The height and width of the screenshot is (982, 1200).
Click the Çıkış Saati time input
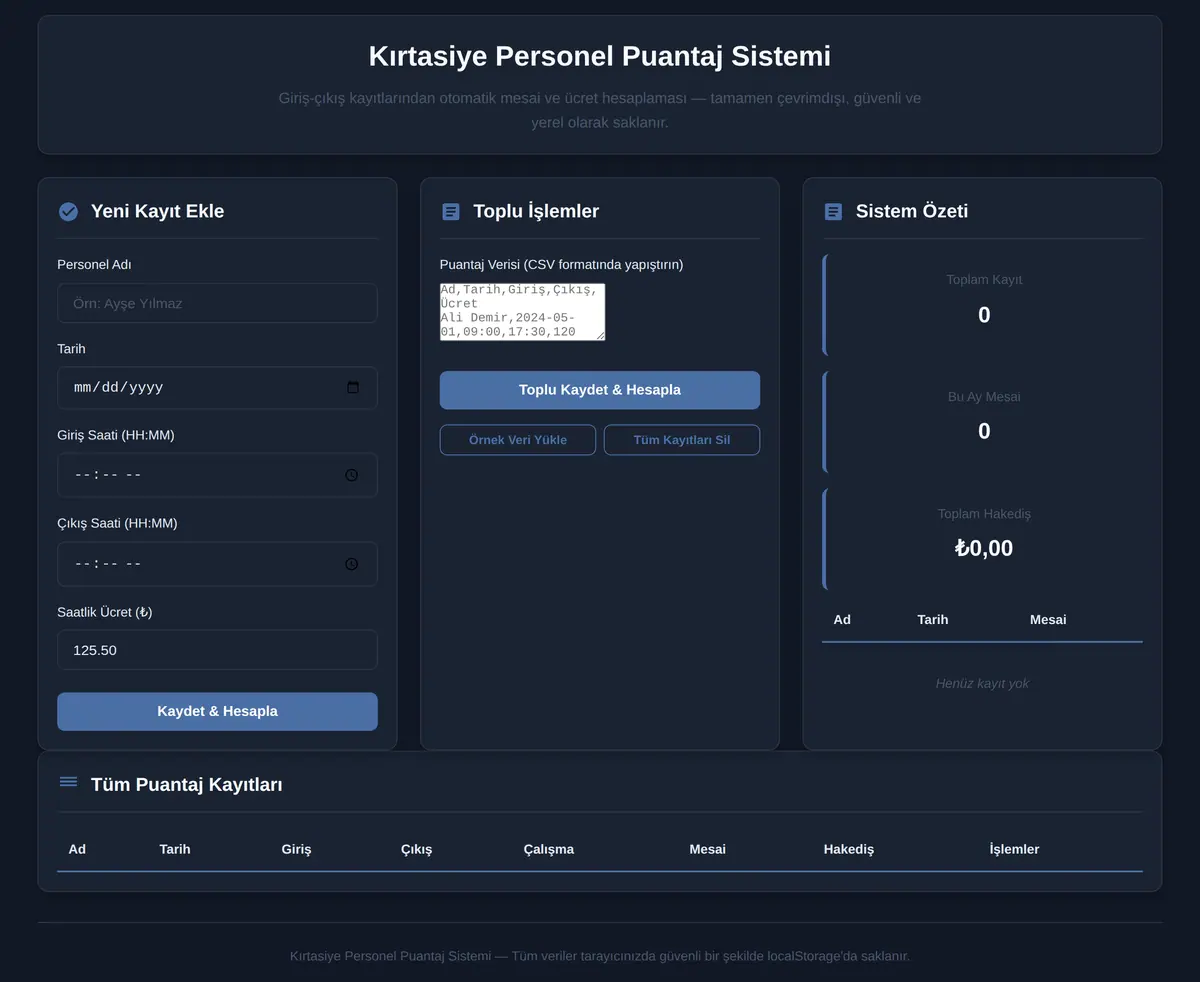click(x=217, y=564)
